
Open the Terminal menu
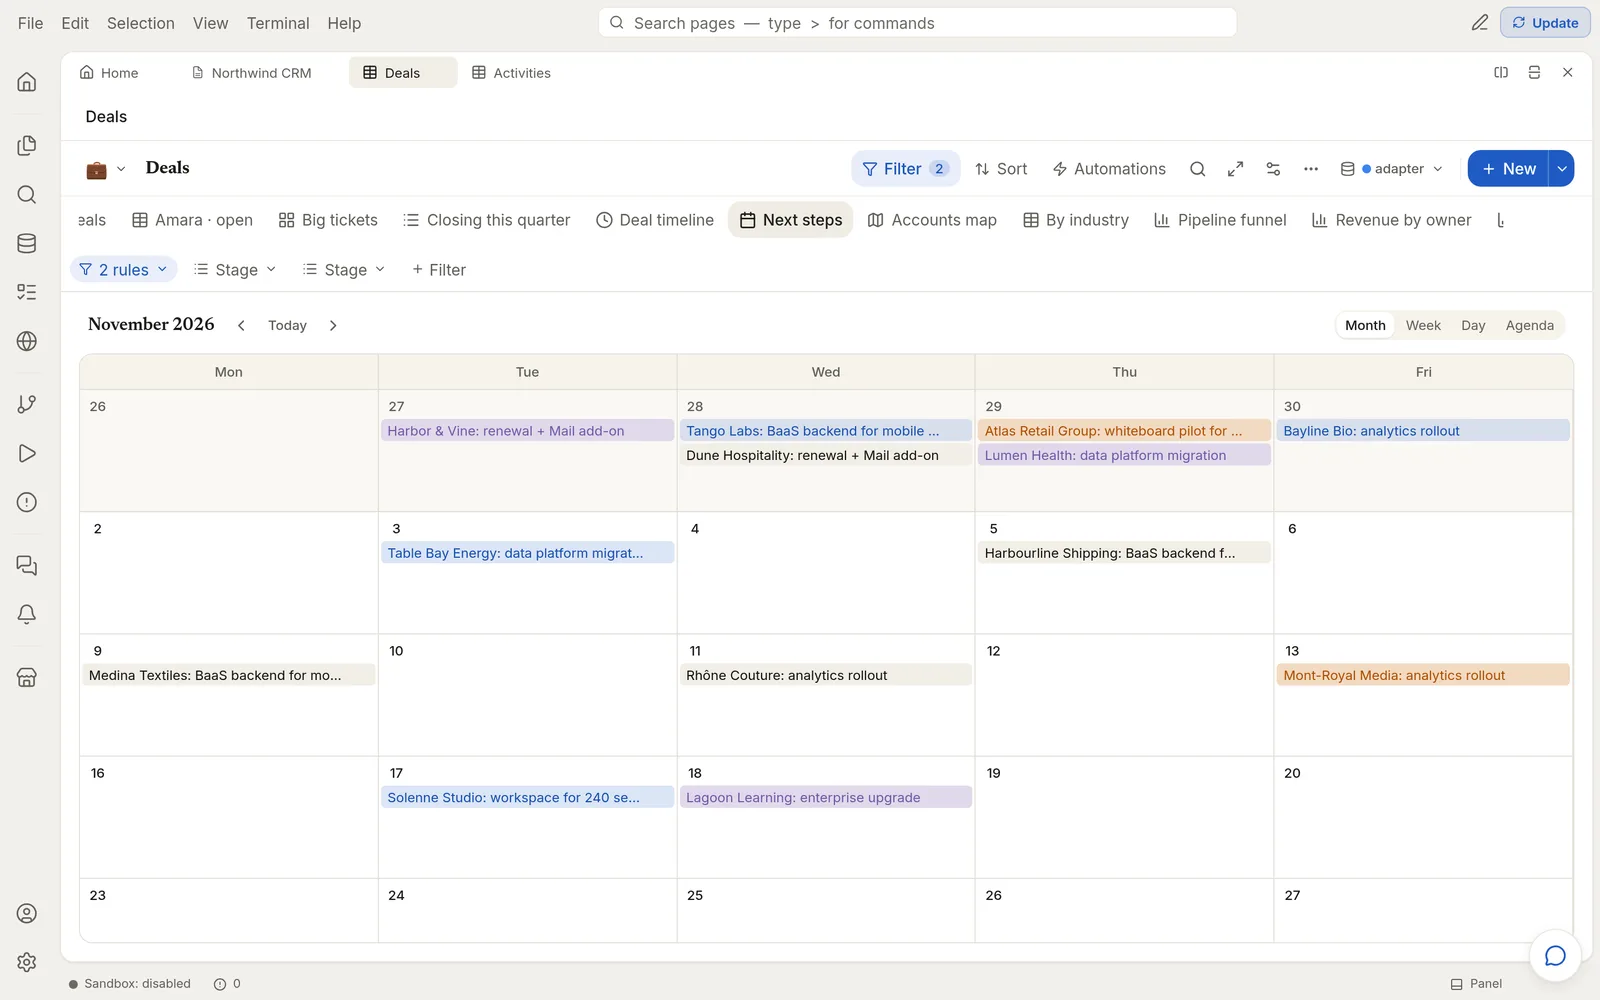[278, 23]
